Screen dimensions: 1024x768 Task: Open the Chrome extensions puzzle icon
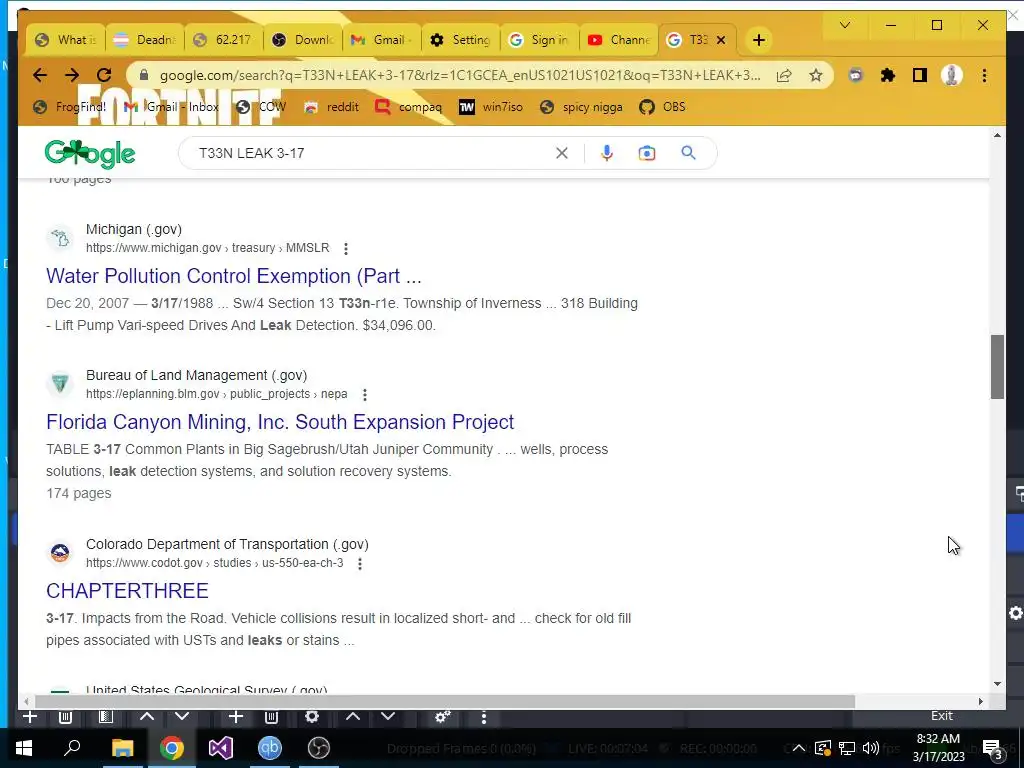tap(888, 75)
